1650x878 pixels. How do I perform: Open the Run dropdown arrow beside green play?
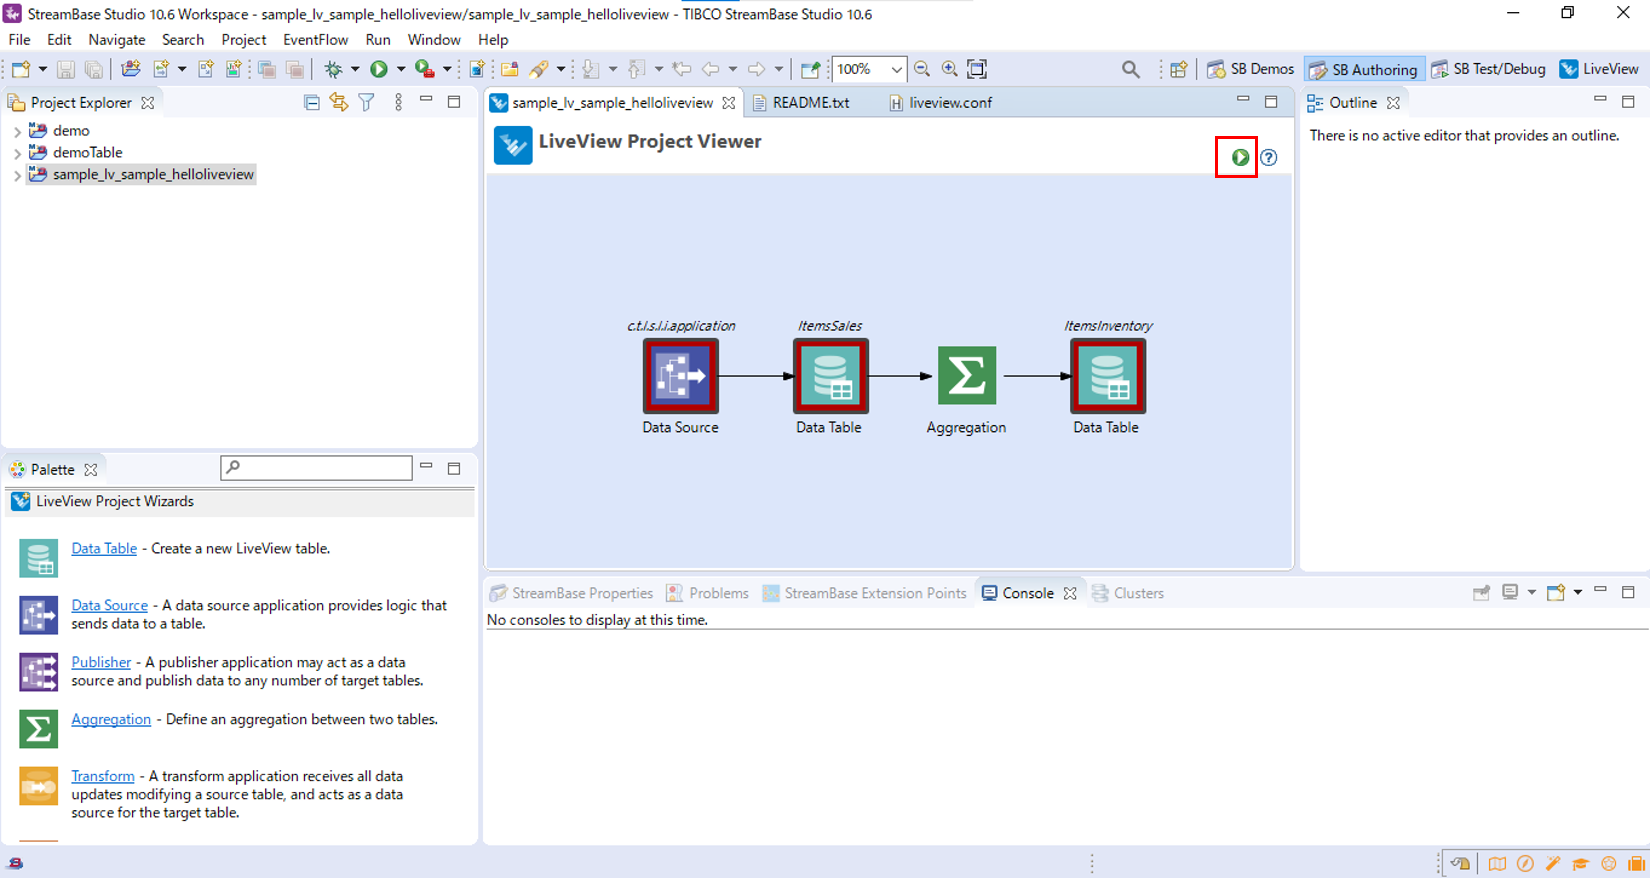pos(401,69)
